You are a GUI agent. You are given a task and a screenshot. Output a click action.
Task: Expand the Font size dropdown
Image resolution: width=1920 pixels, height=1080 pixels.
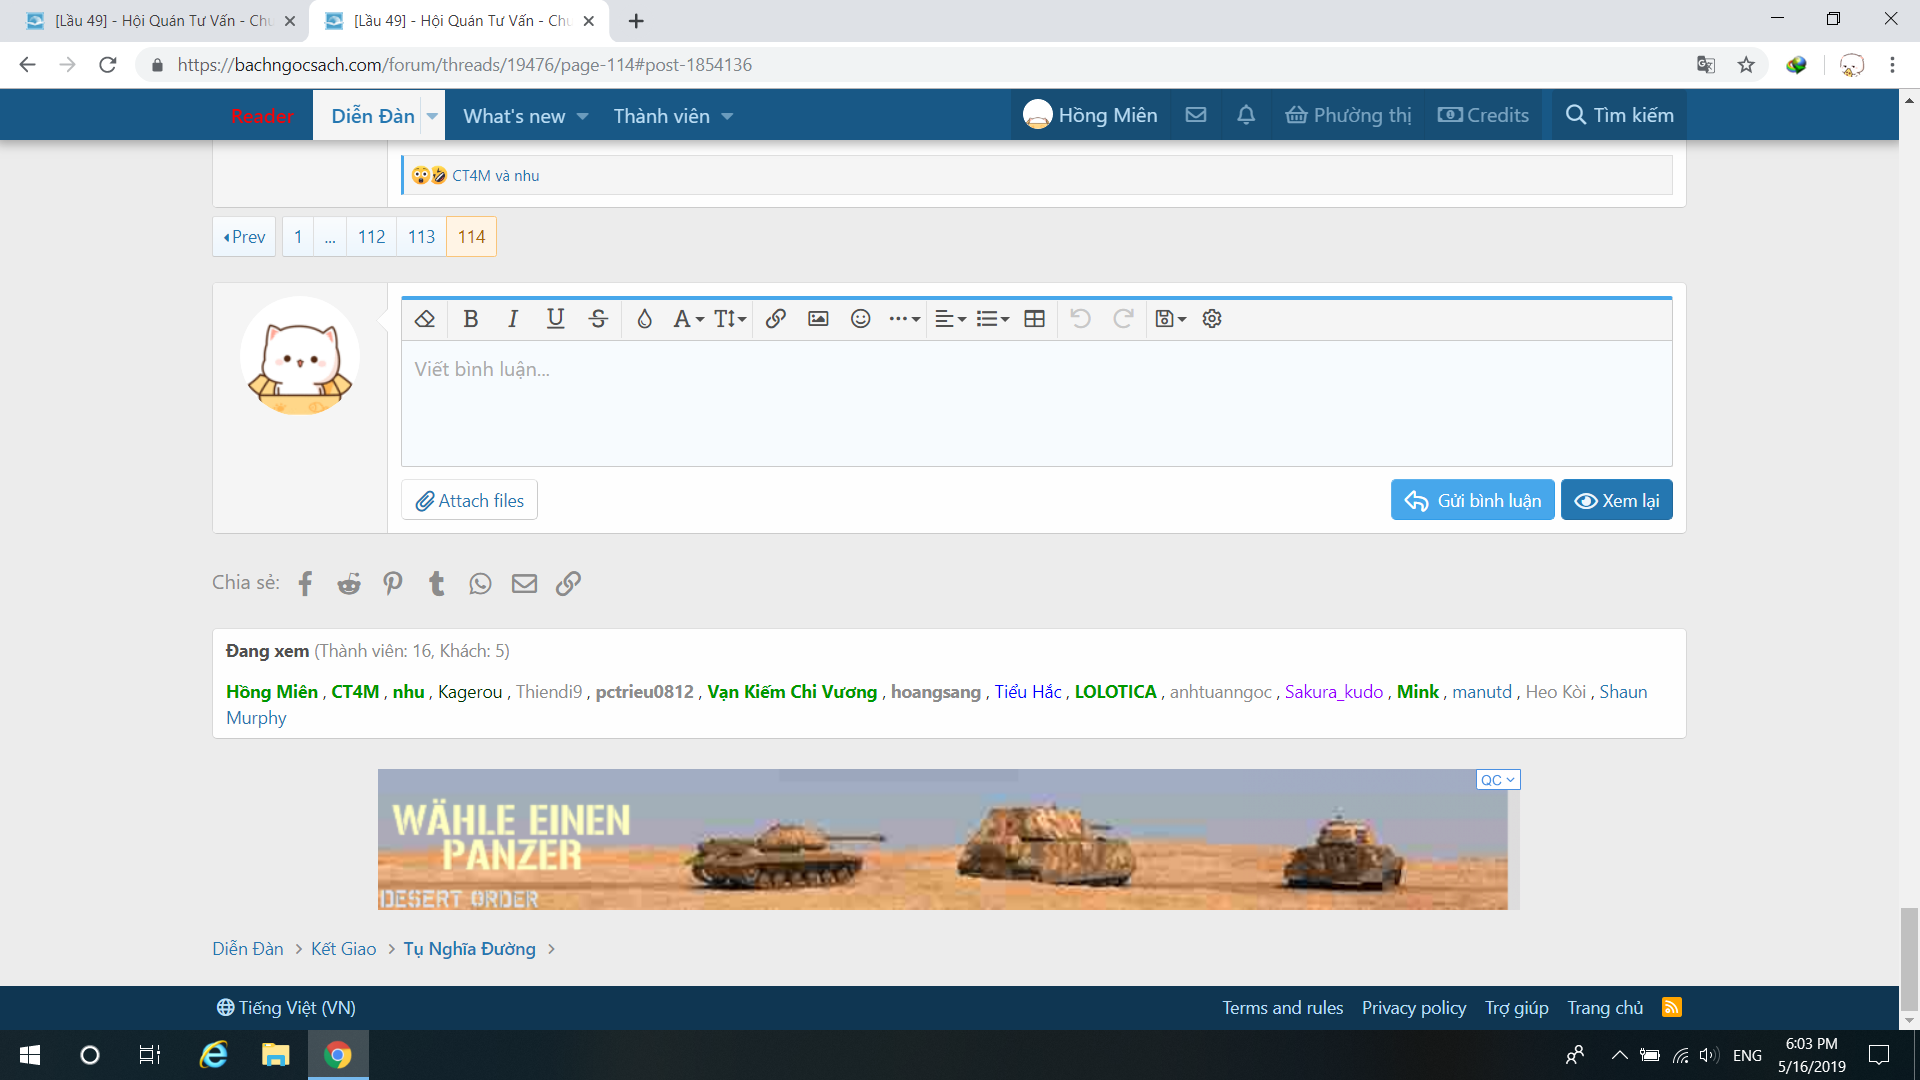tap(730, 319)
